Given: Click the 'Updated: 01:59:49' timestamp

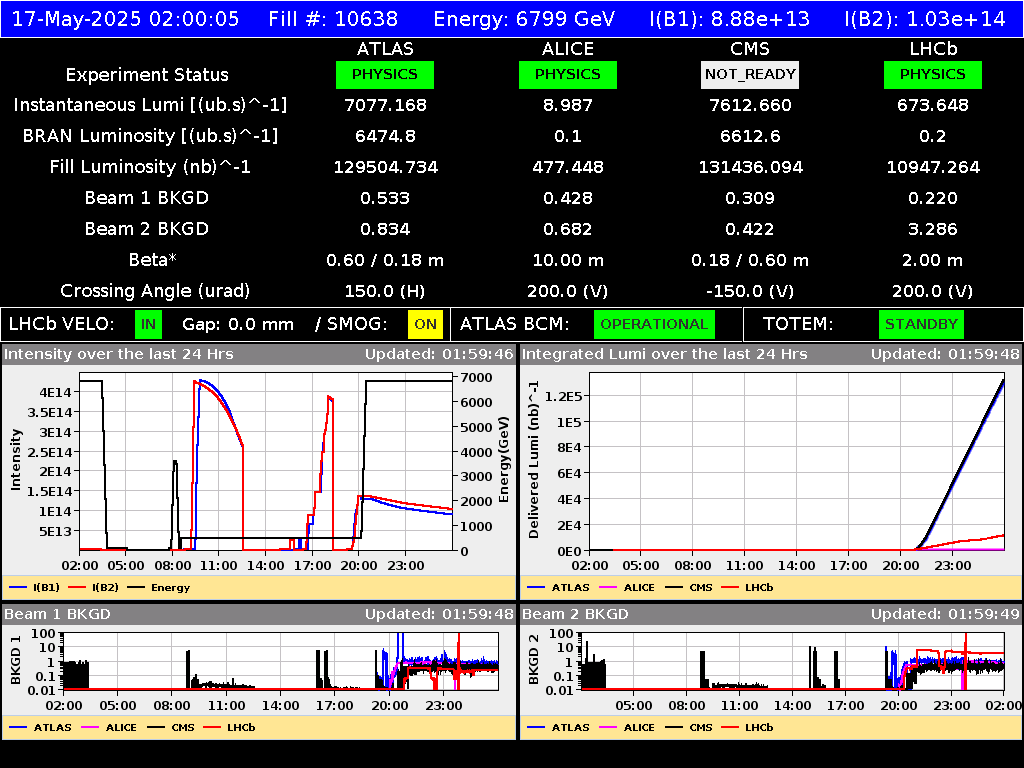Looking at the screenshot, I should click(945, 615).
